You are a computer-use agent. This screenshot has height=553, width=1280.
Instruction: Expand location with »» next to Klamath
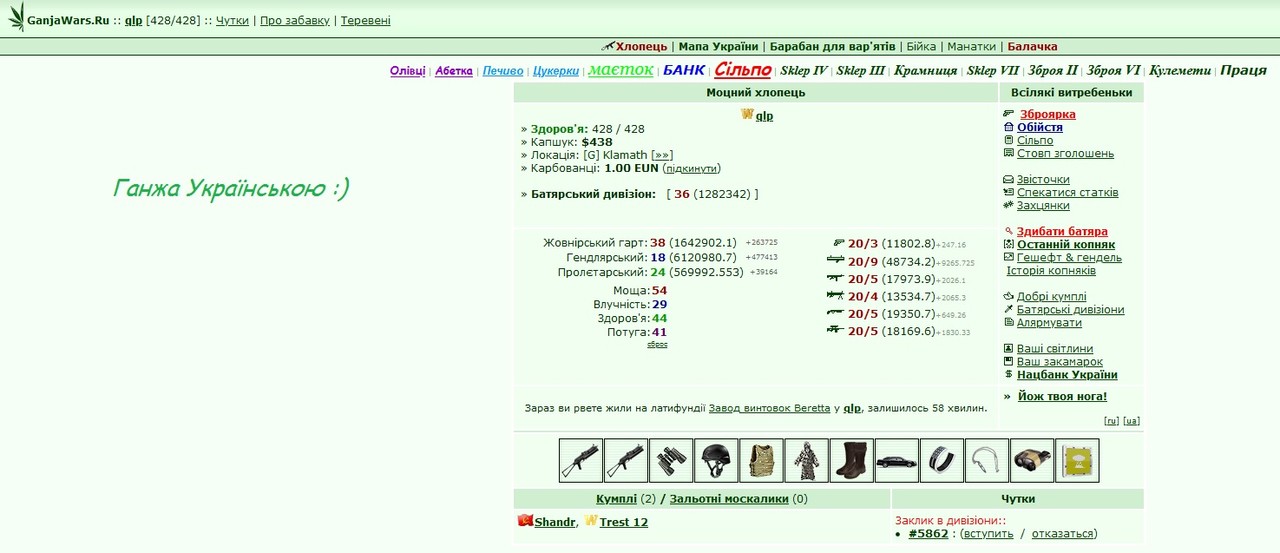662,156
